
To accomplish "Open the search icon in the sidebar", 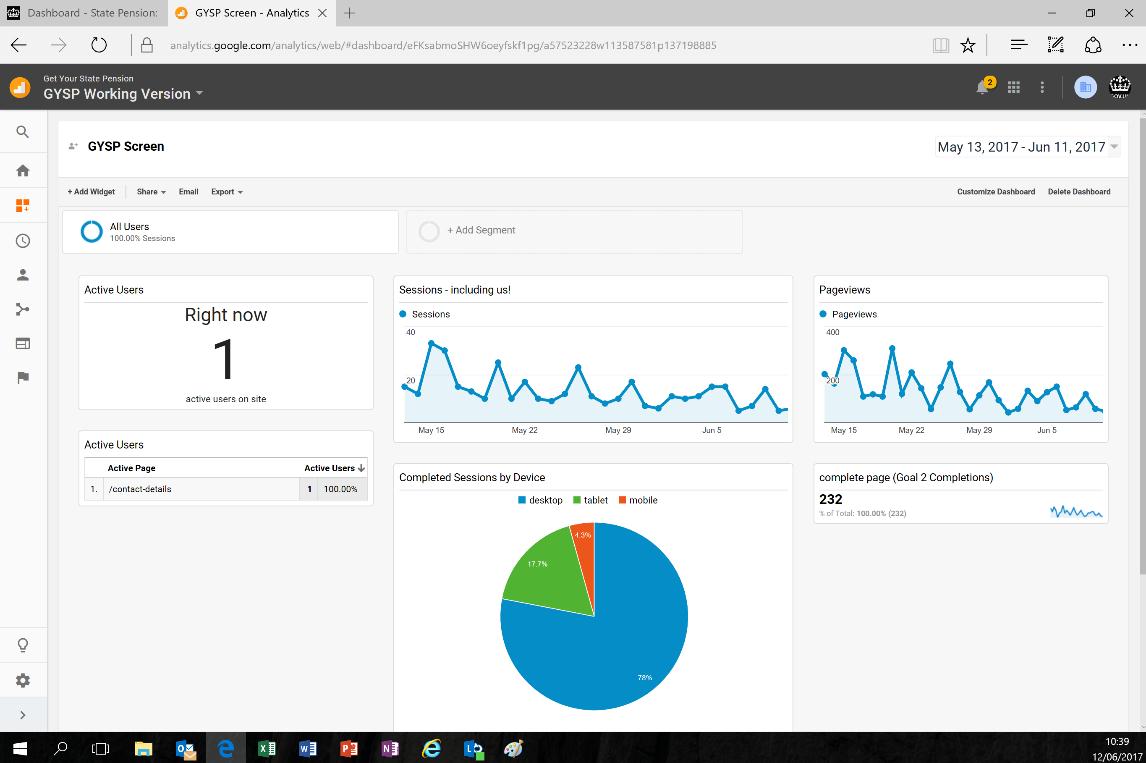I will point(22,131).
